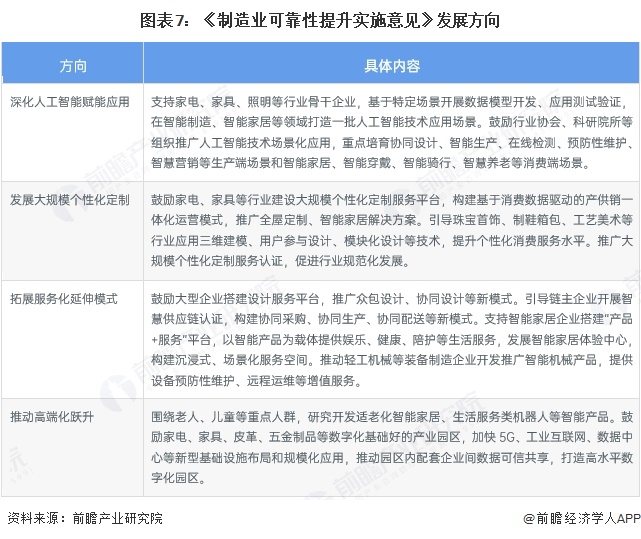
Task: Click the 发展大规模个性化定制 row label
Action: 70,200
